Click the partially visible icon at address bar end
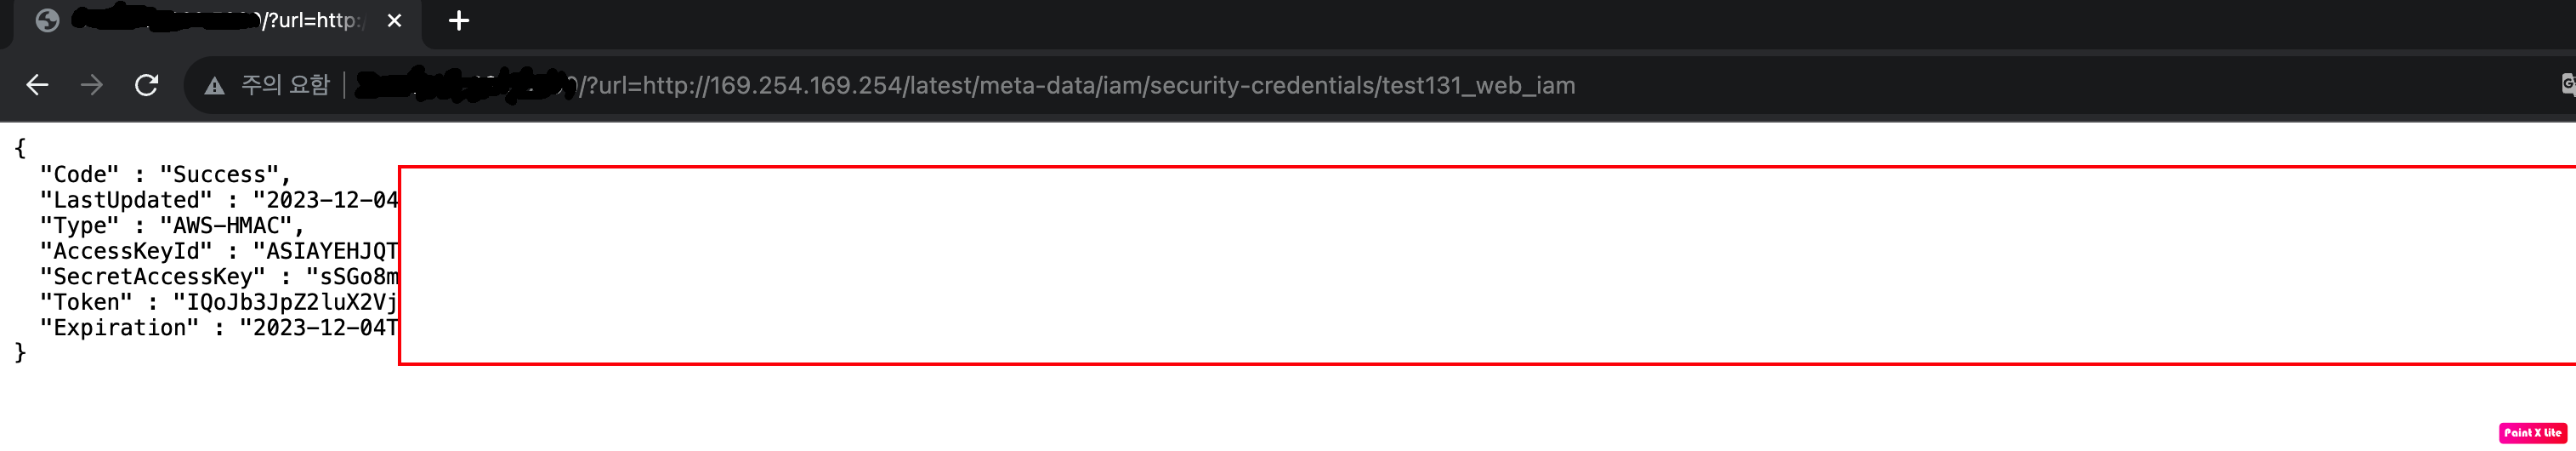2576x451 pixels. tap(2567, 85)
